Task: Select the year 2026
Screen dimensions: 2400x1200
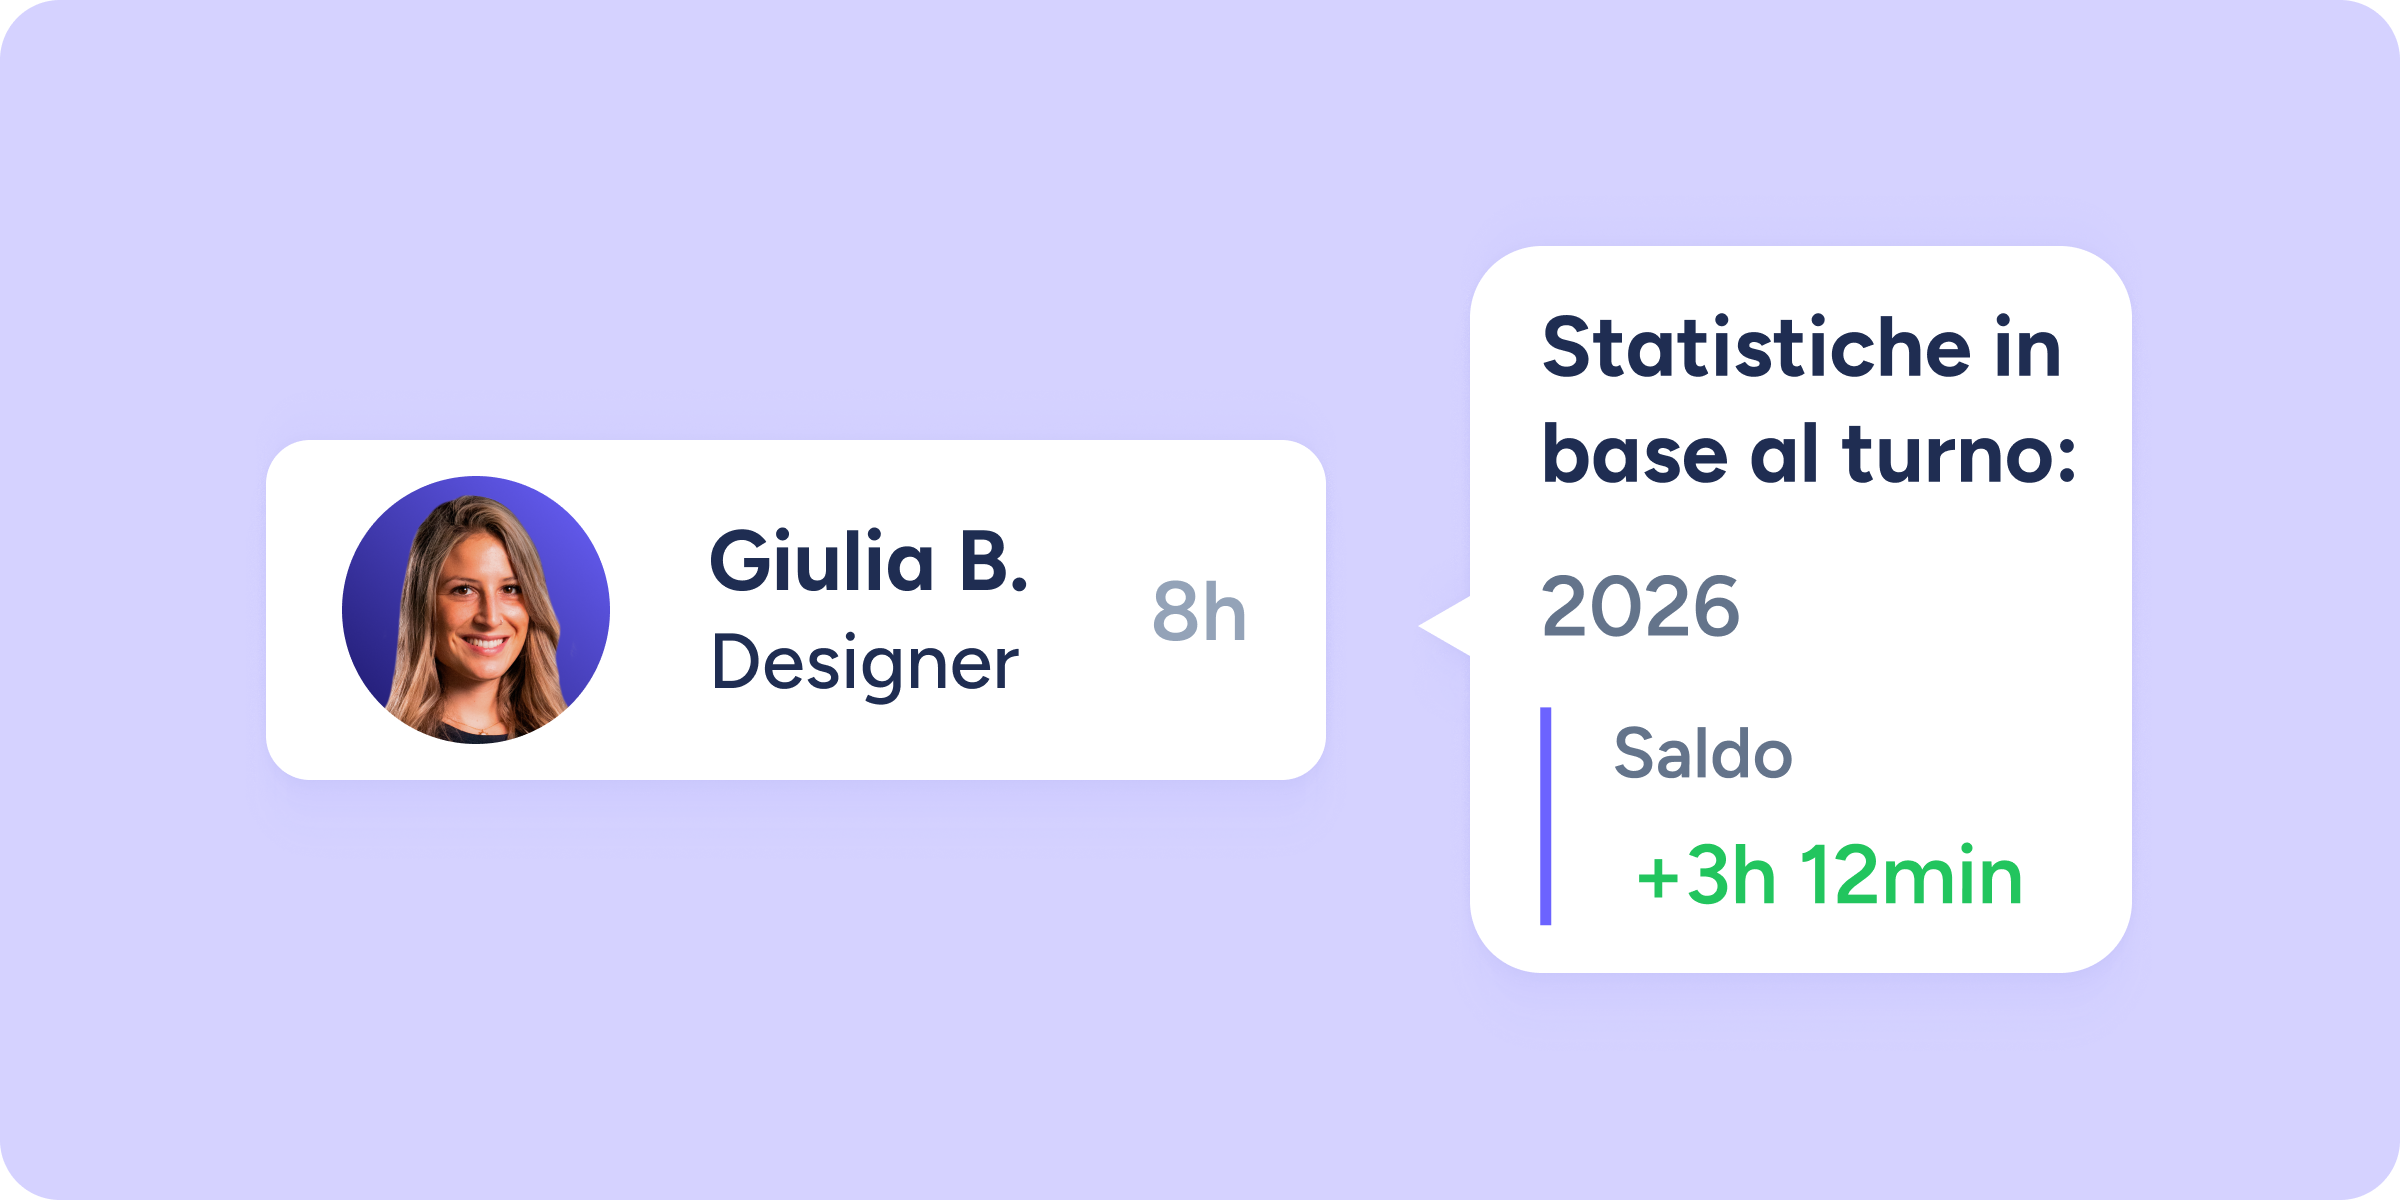Action: (1641, 607)
